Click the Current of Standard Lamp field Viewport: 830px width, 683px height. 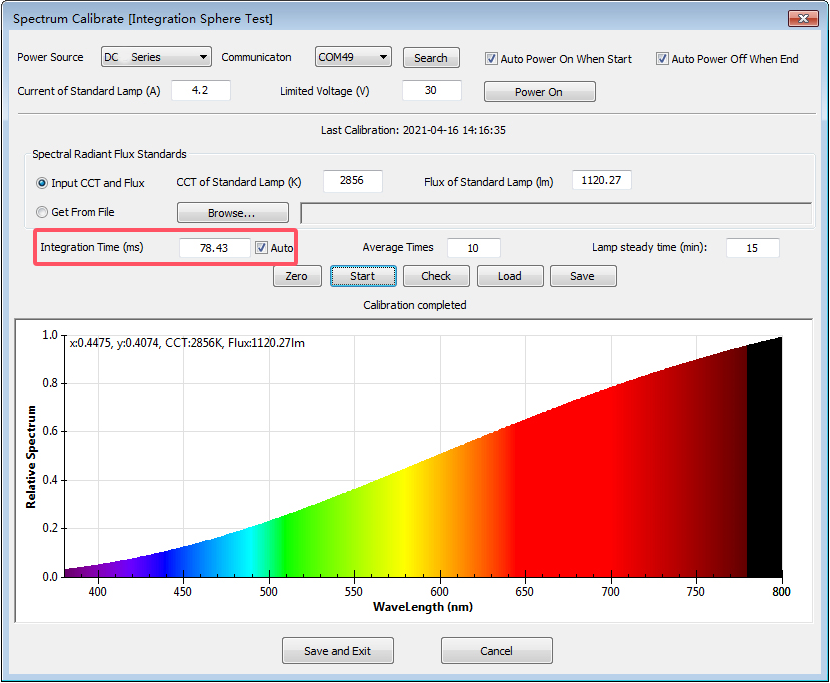pos(201,91)
